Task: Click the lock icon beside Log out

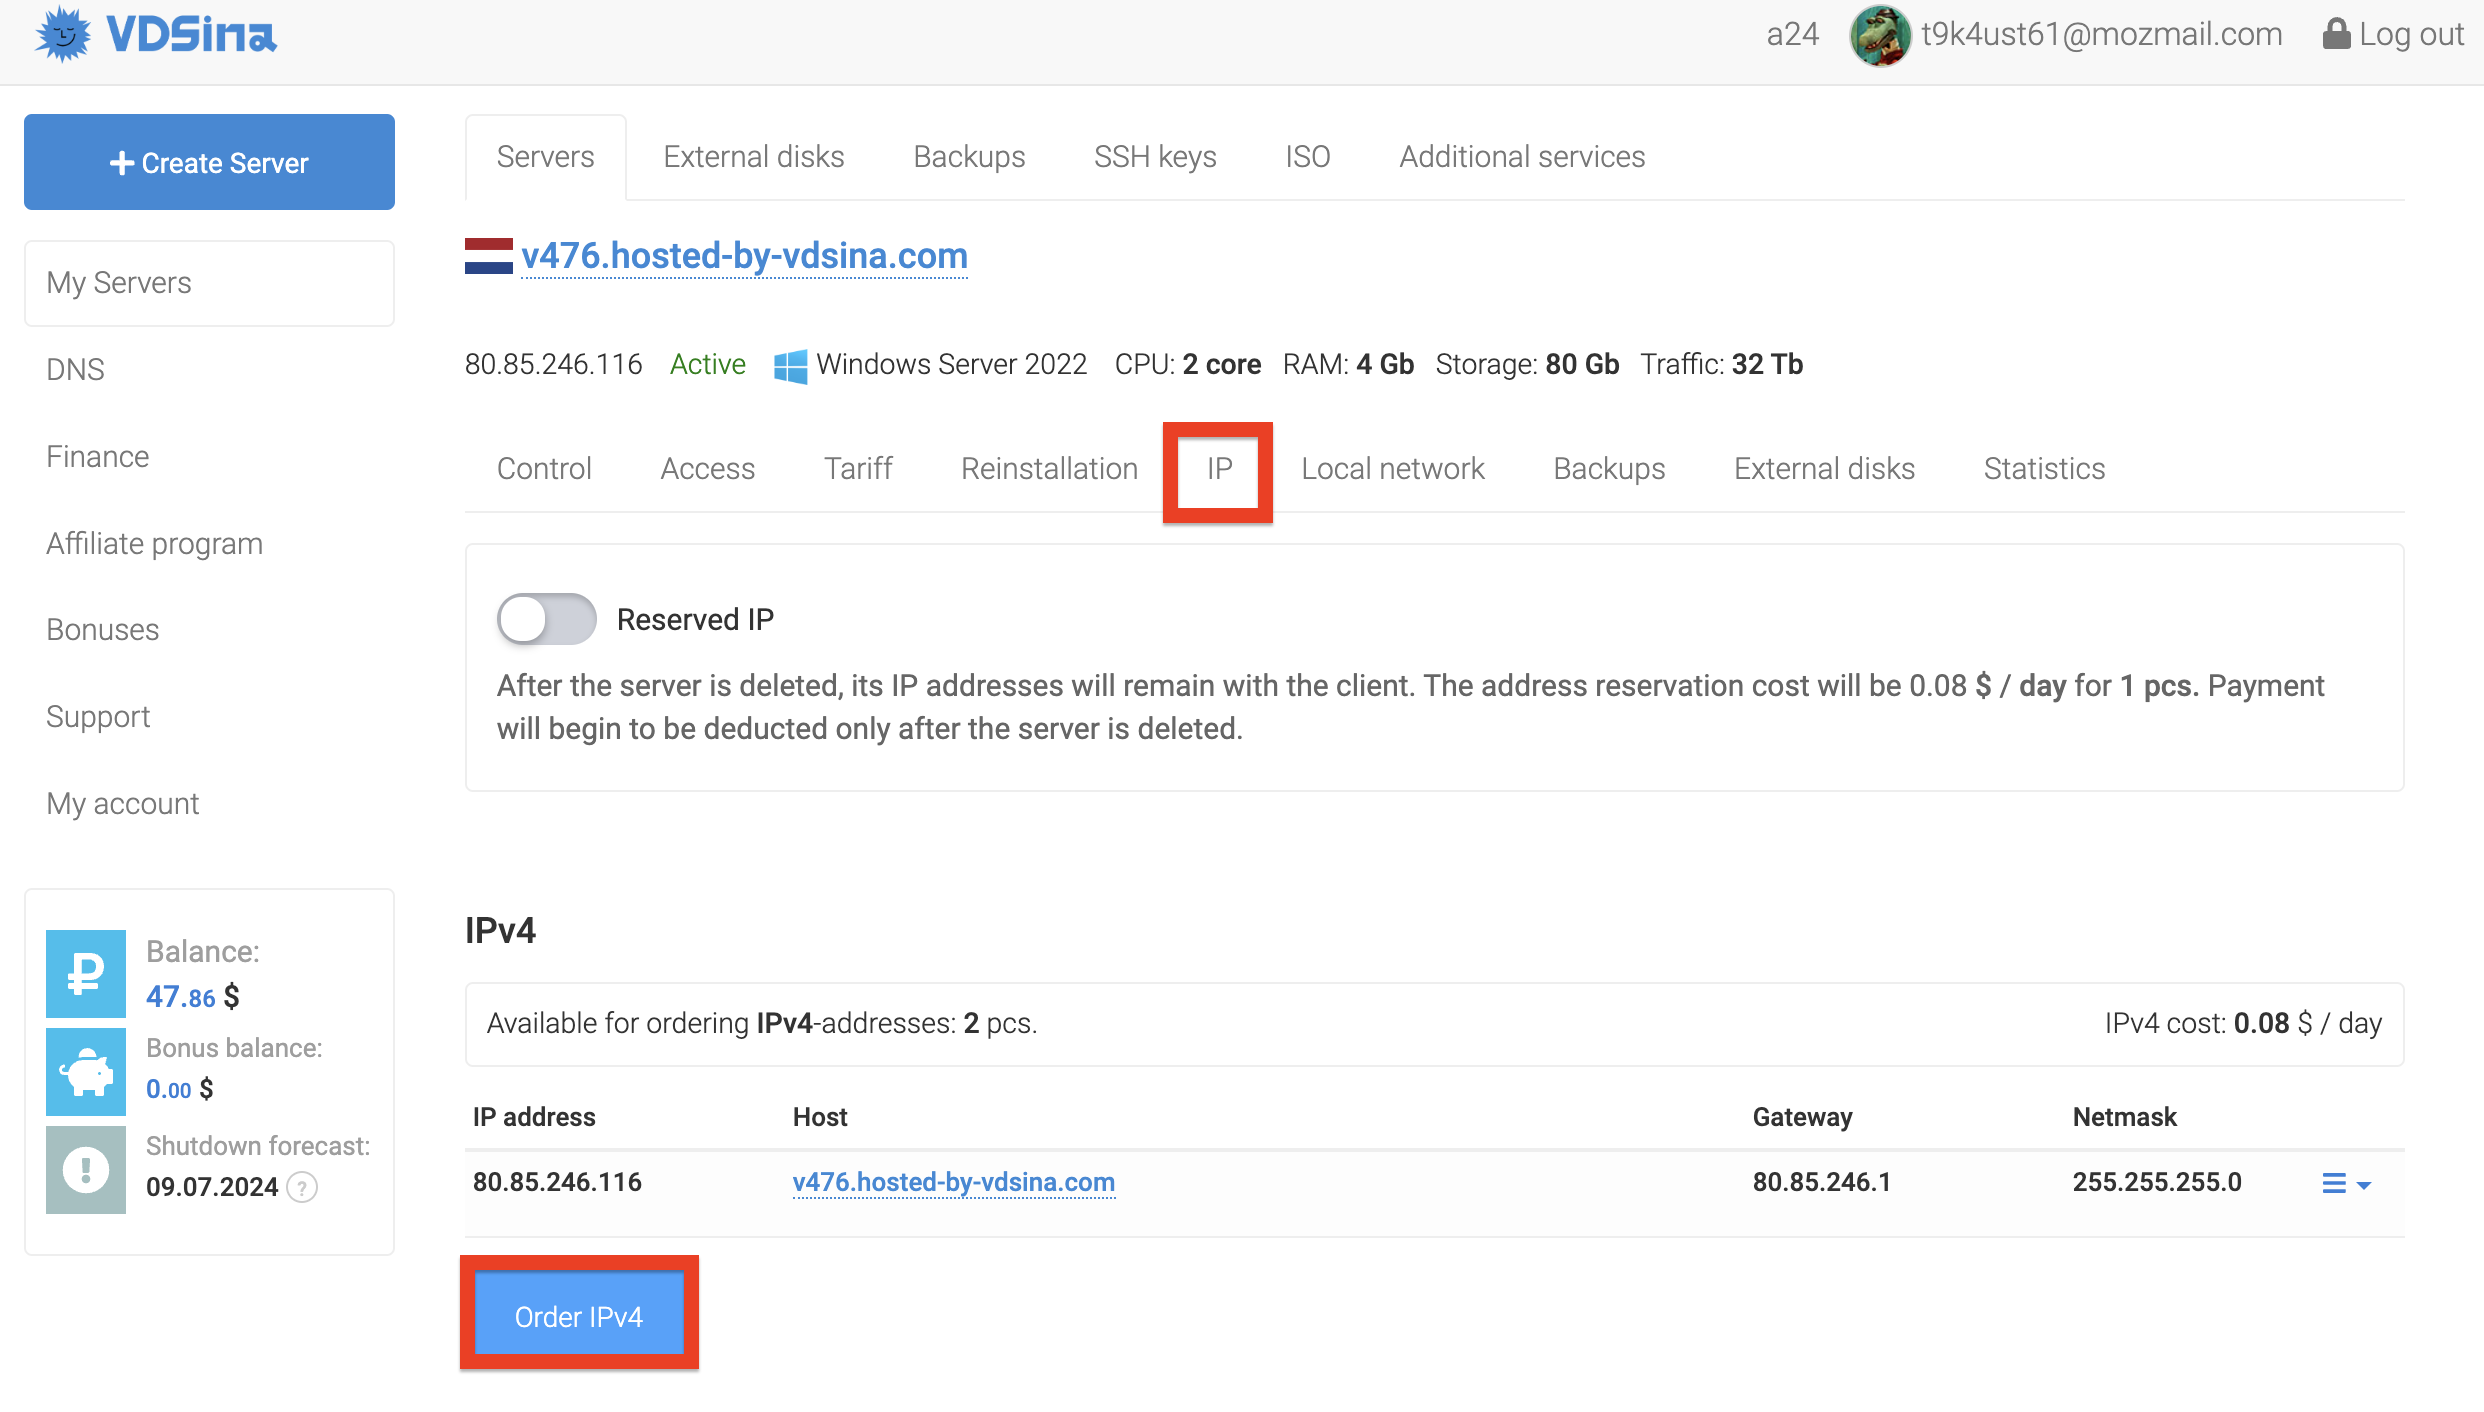Action: [2336, 34]
